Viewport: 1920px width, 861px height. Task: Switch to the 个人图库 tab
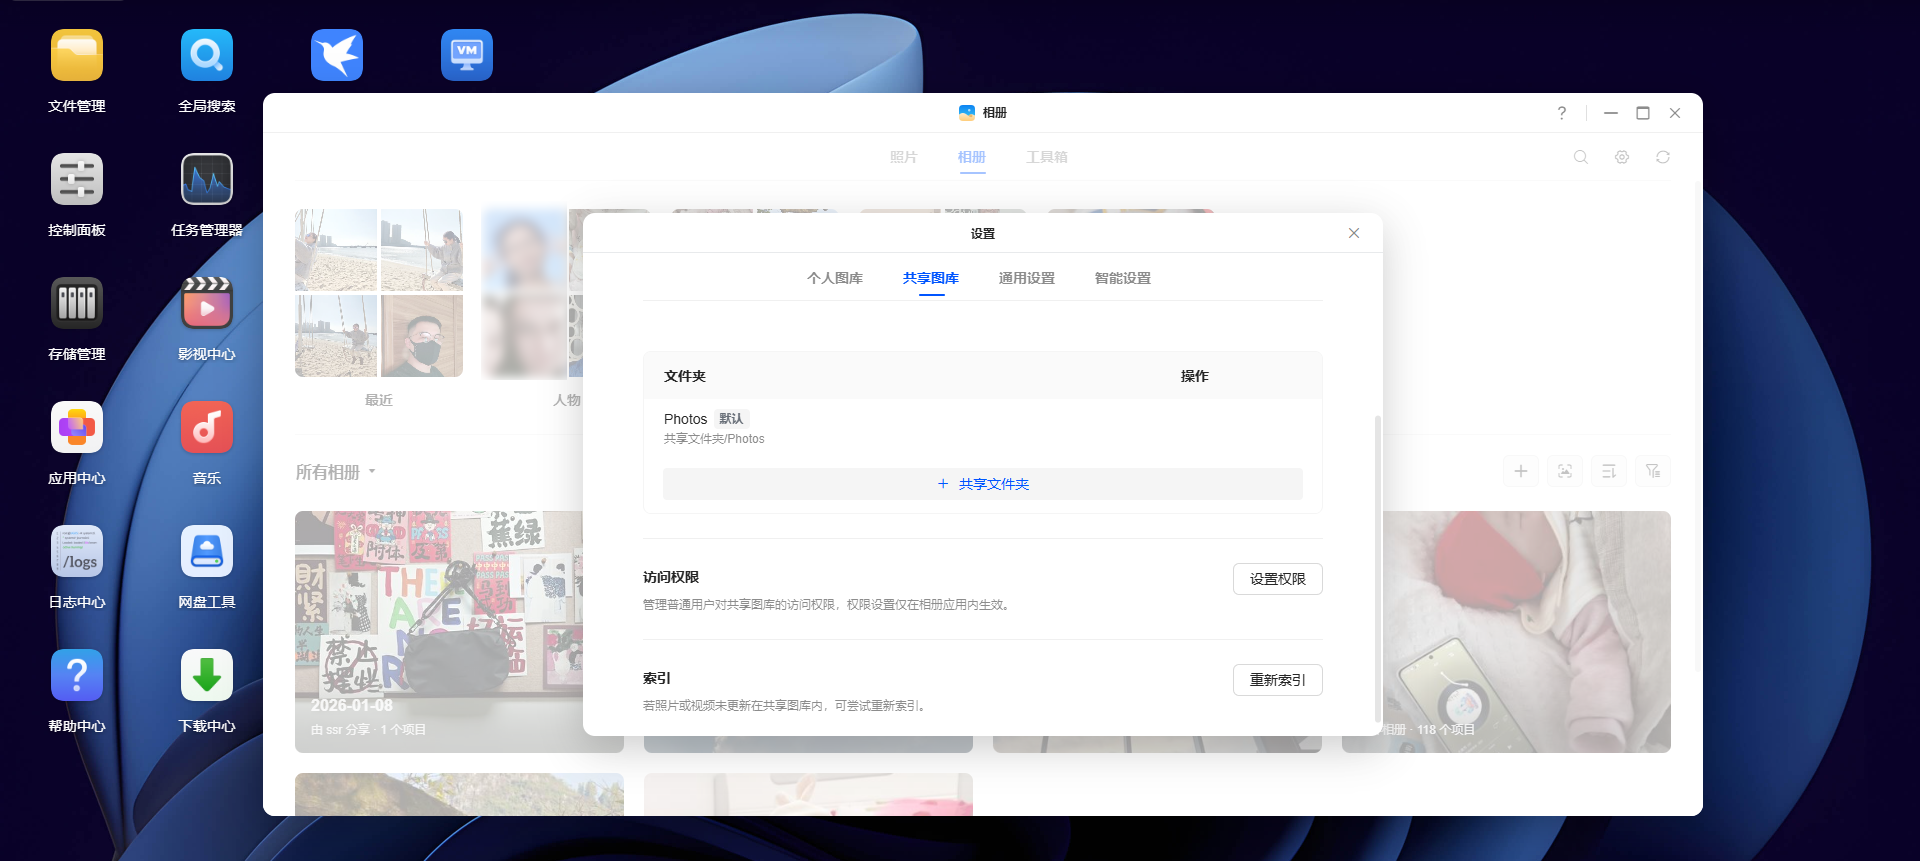pos(835,278)
